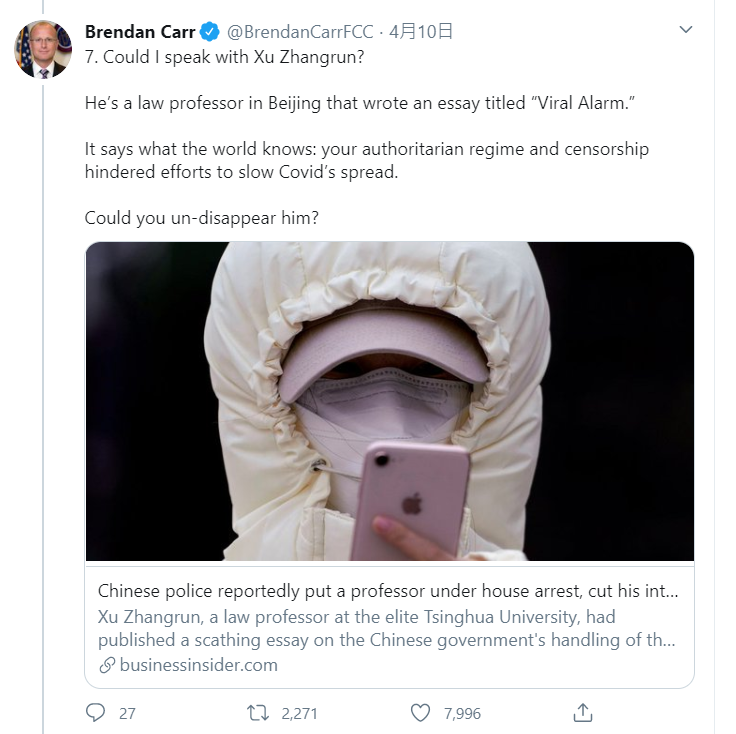The height and width of the screenshot is (734, 736).
Task: Open Brendan Carr's profile picture
Action: (43, 49)
